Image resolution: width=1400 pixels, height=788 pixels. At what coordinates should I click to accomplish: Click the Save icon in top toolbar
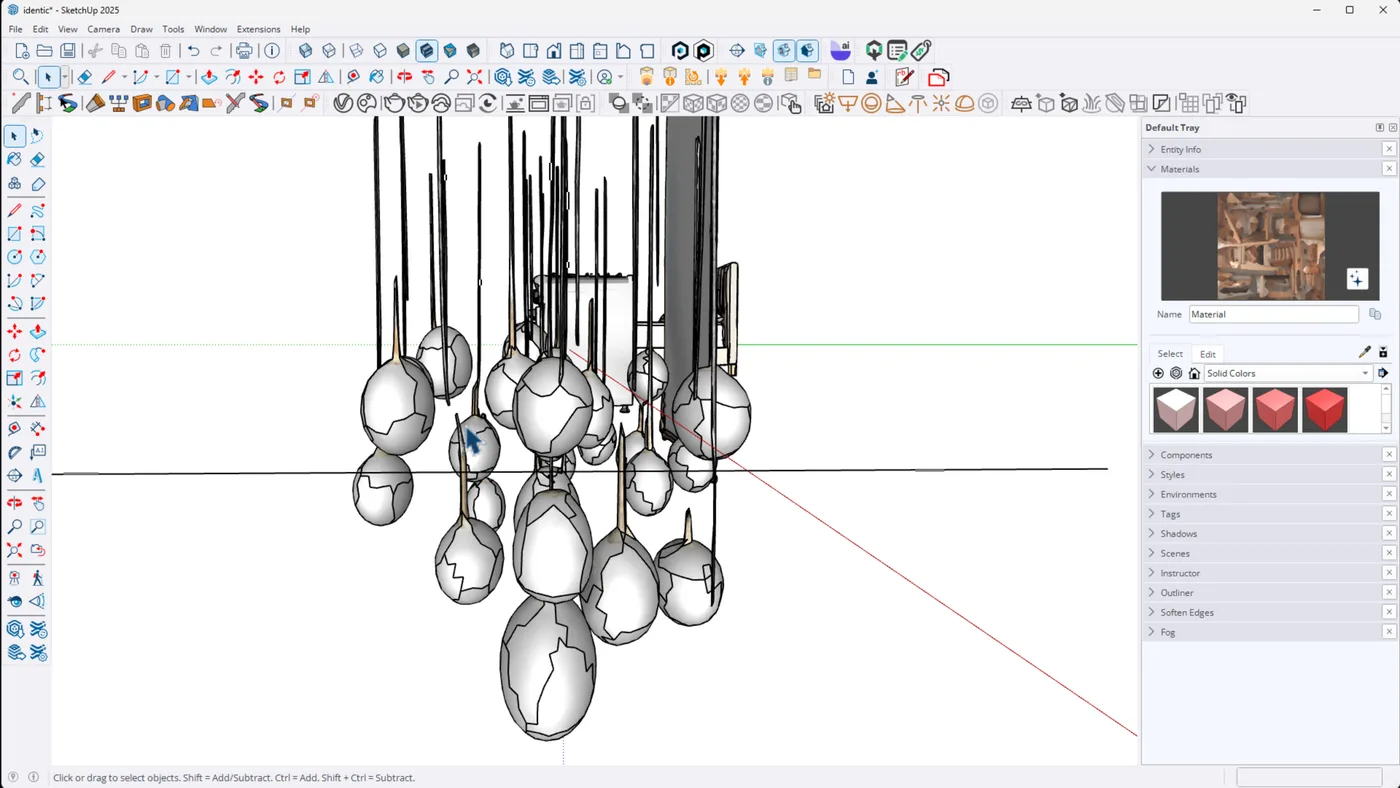click(x=68, y=51)
